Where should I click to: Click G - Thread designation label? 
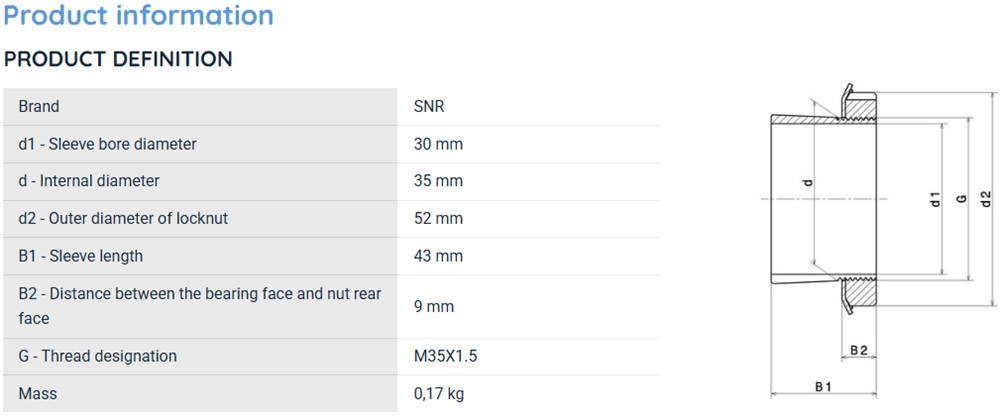tap(98, 356)
